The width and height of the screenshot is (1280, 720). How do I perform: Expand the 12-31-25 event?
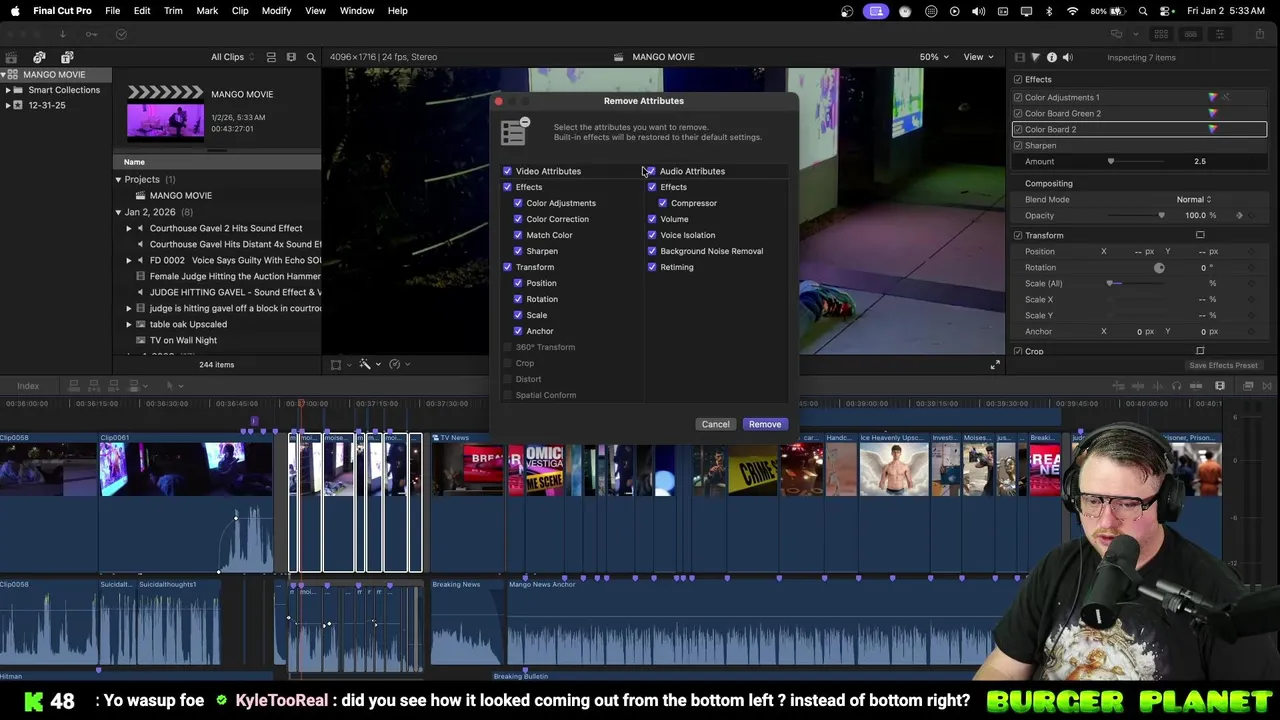[8, 105]
